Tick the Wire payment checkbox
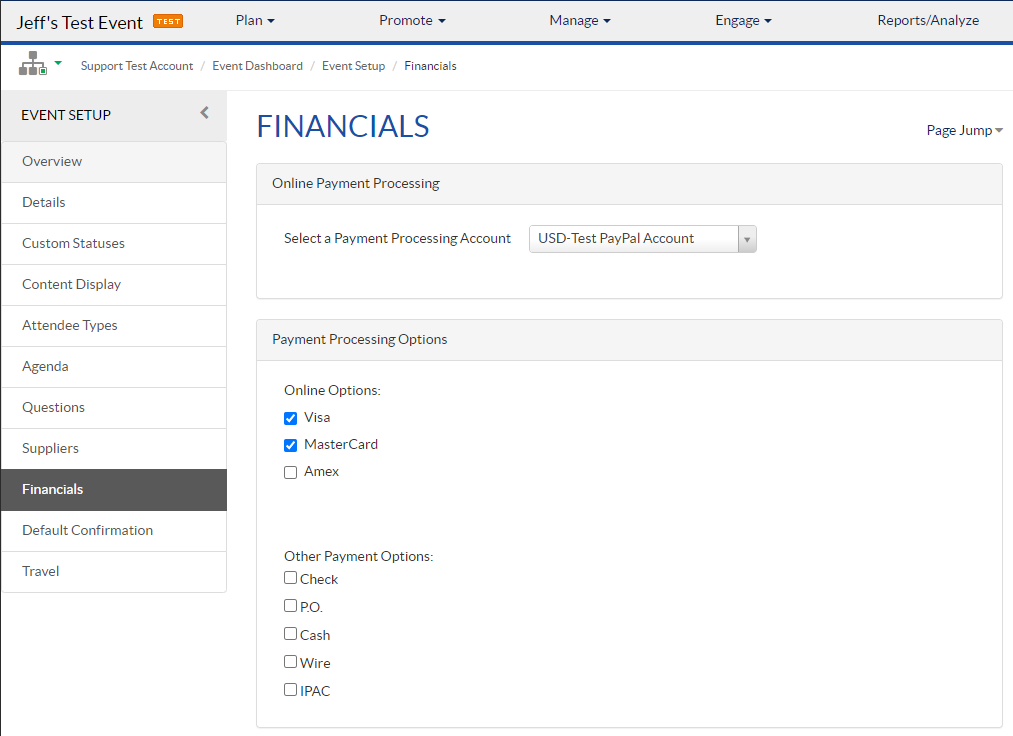This screenshot has height=736, width=1013. [x=291, y=662]
